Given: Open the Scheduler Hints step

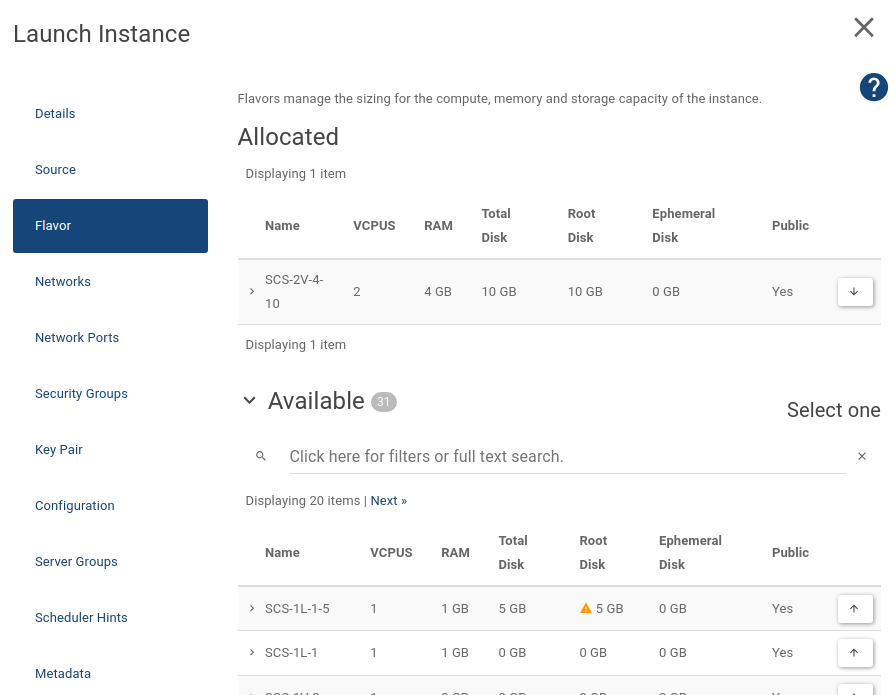Looking at the screenshot, I should (81, 618).
